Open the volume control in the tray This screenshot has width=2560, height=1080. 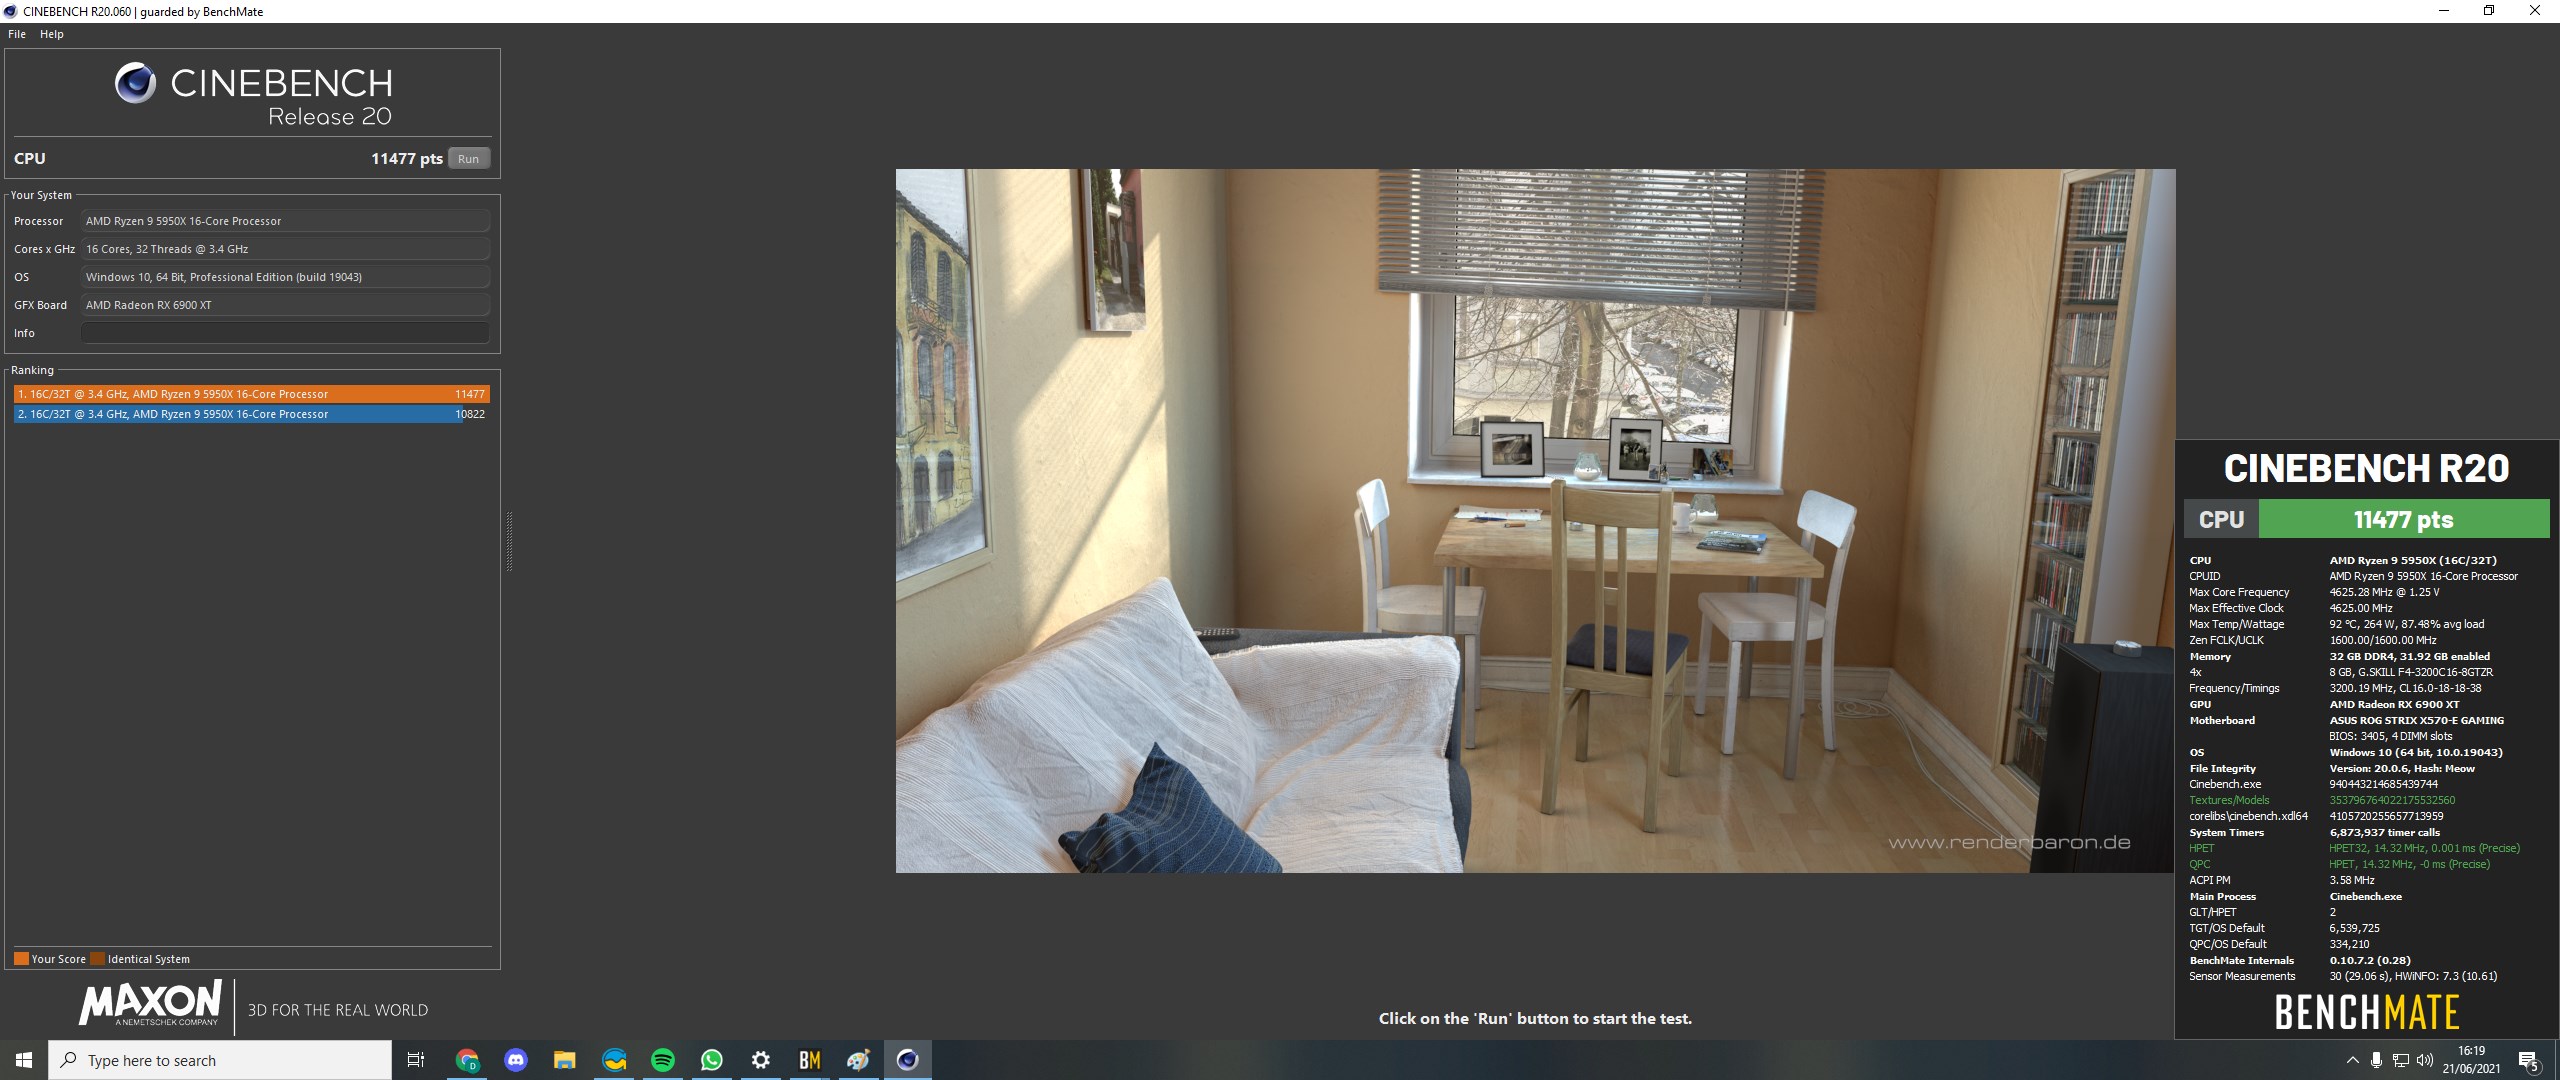pos(2424,1060)
